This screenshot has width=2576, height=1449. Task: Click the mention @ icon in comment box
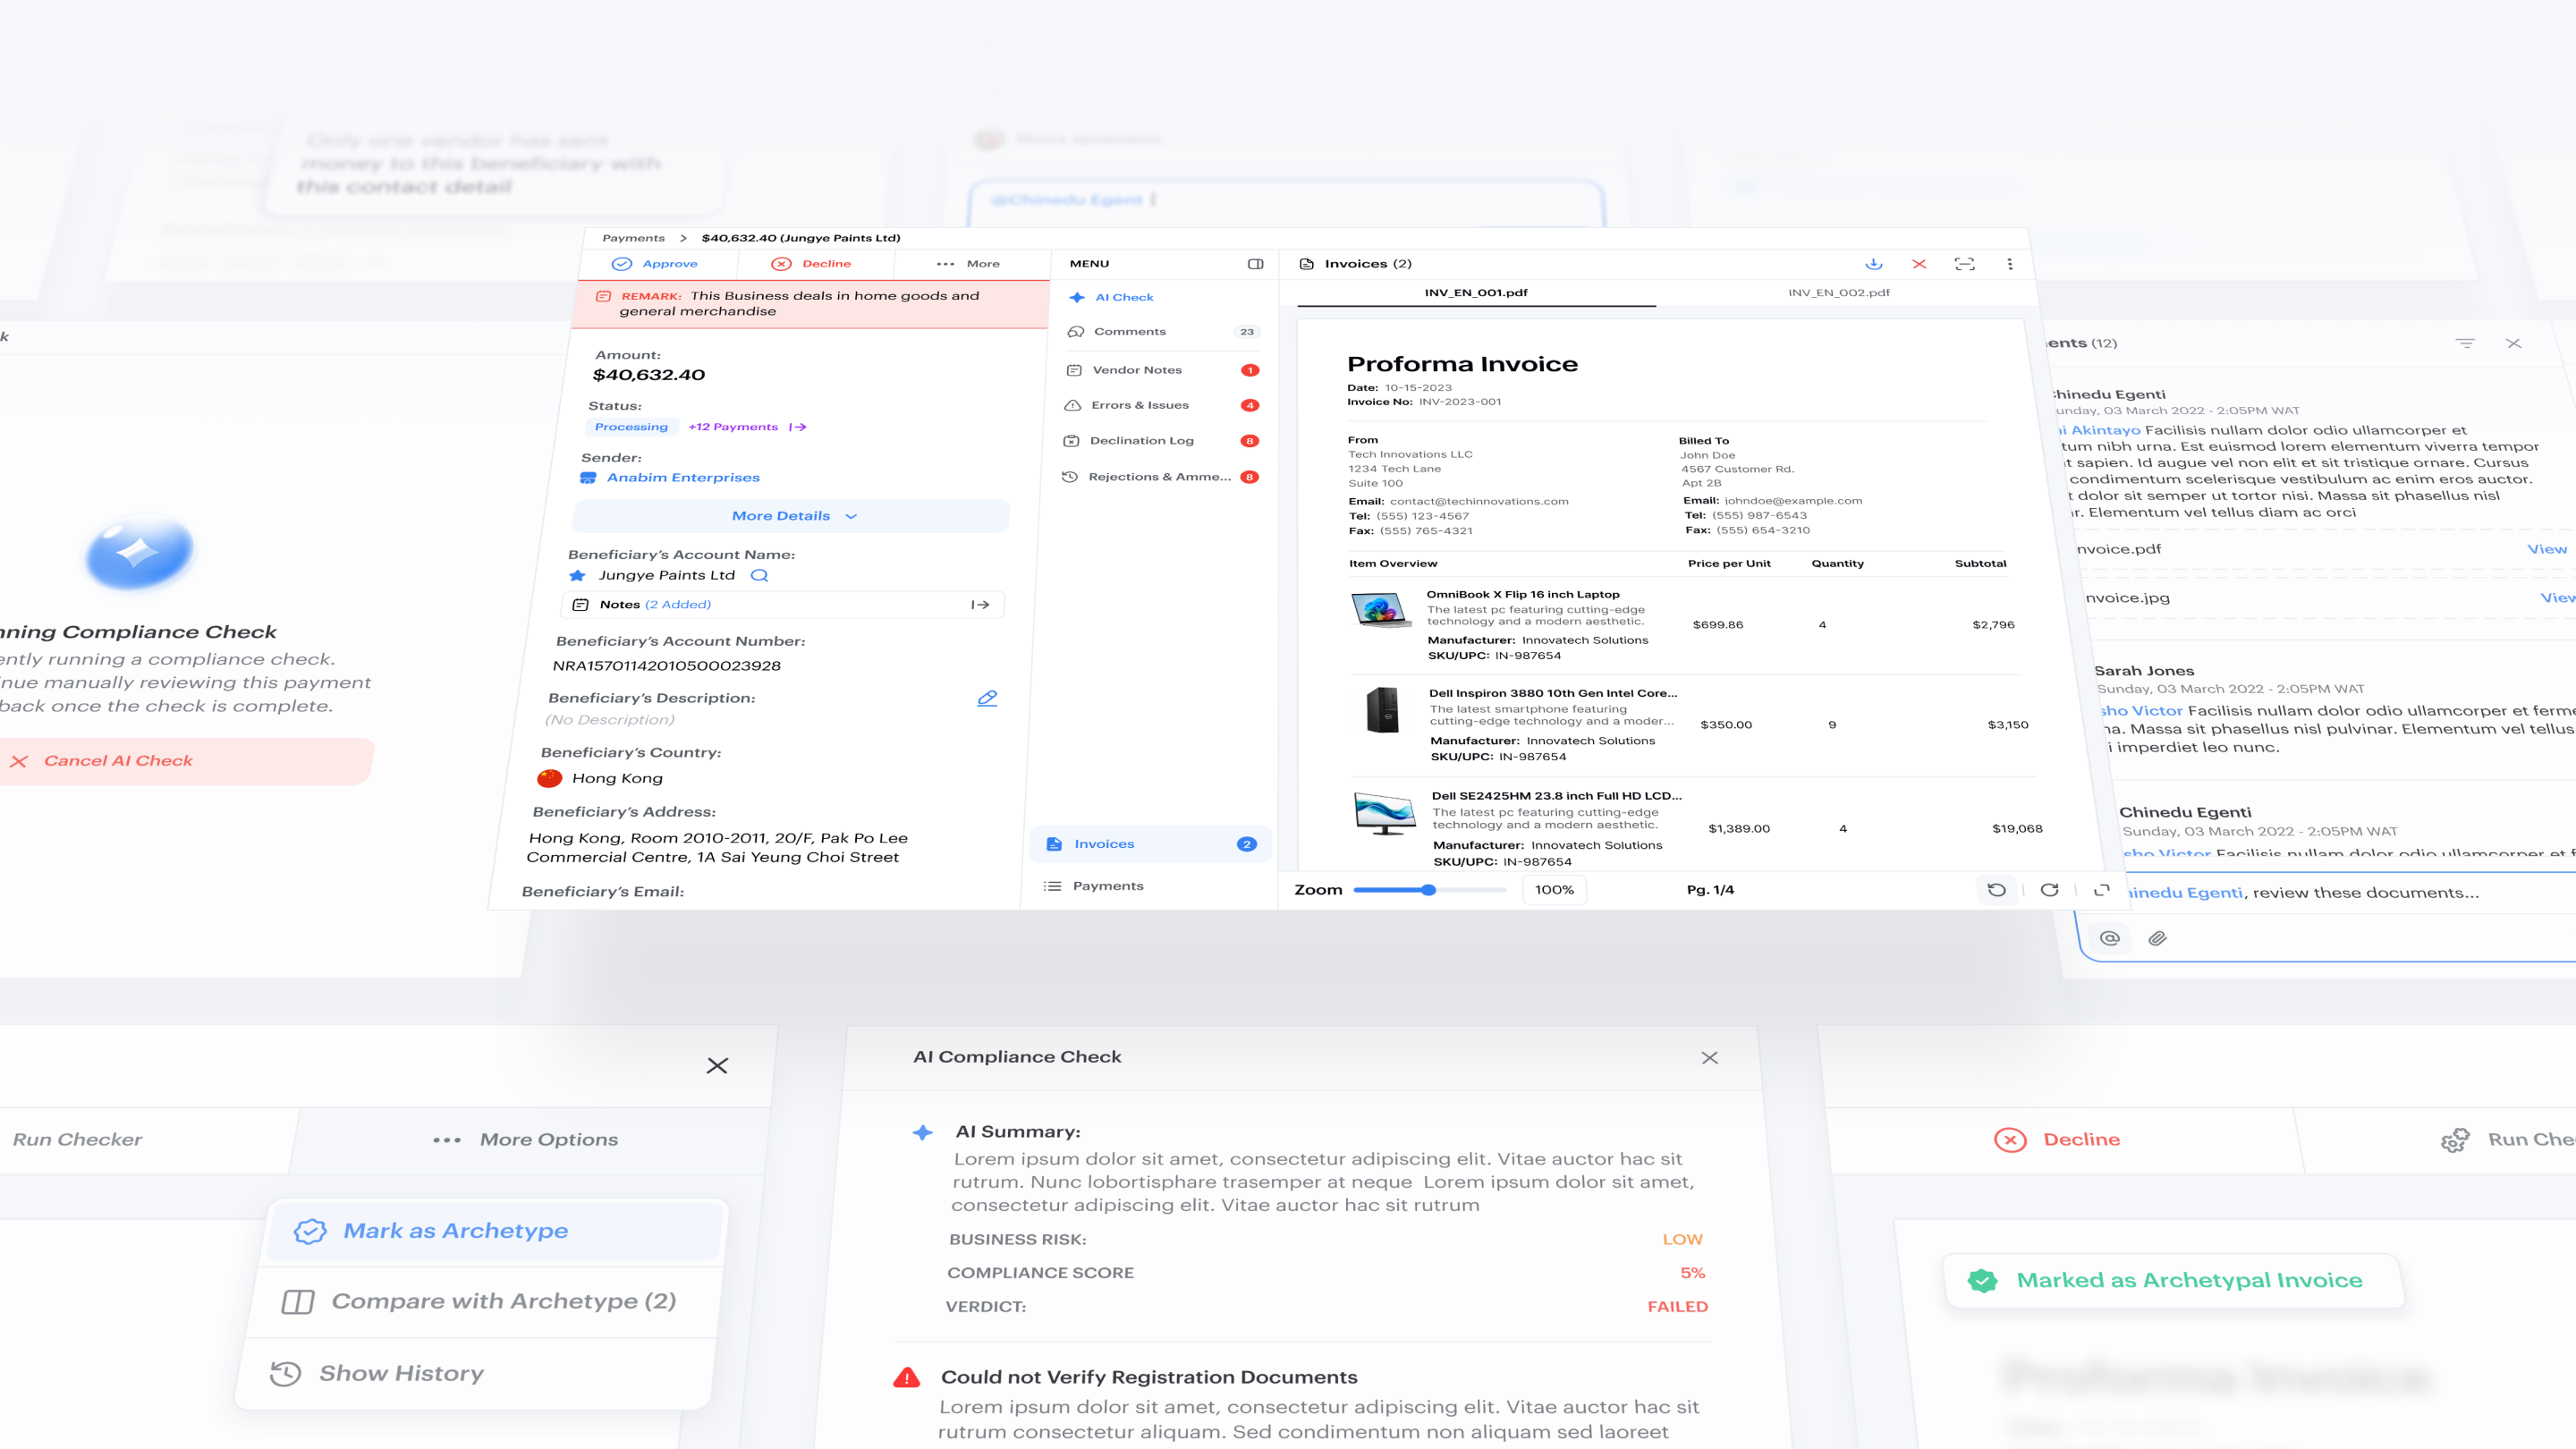tap(2110, 938)
